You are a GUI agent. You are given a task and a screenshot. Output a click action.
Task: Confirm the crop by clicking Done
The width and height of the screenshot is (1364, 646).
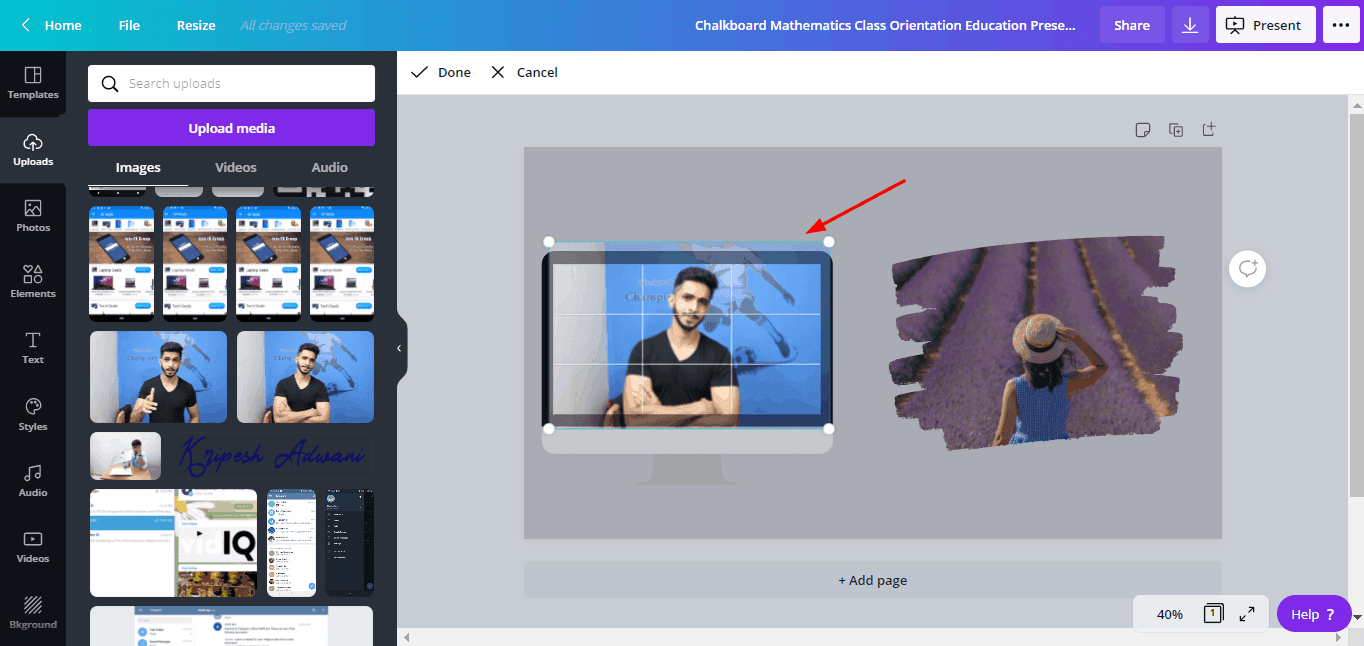click(441, 72)
